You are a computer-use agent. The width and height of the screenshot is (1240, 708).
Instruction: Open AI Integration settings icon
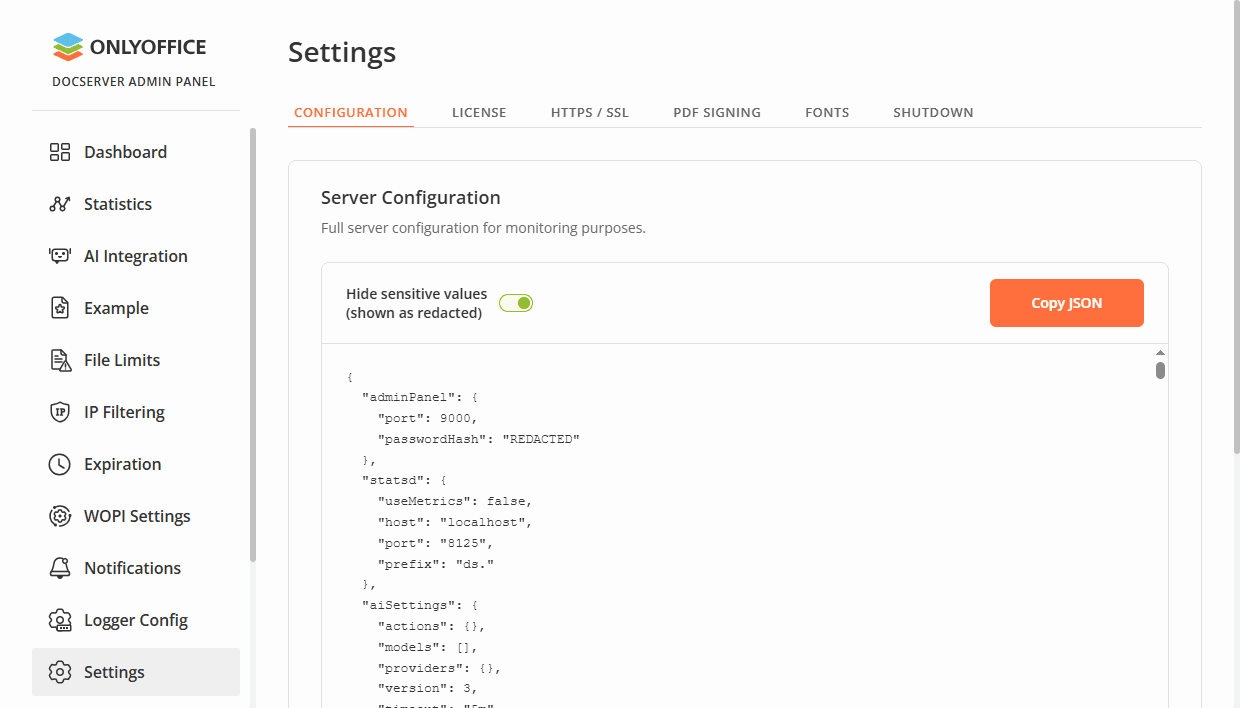coord(57,255)
